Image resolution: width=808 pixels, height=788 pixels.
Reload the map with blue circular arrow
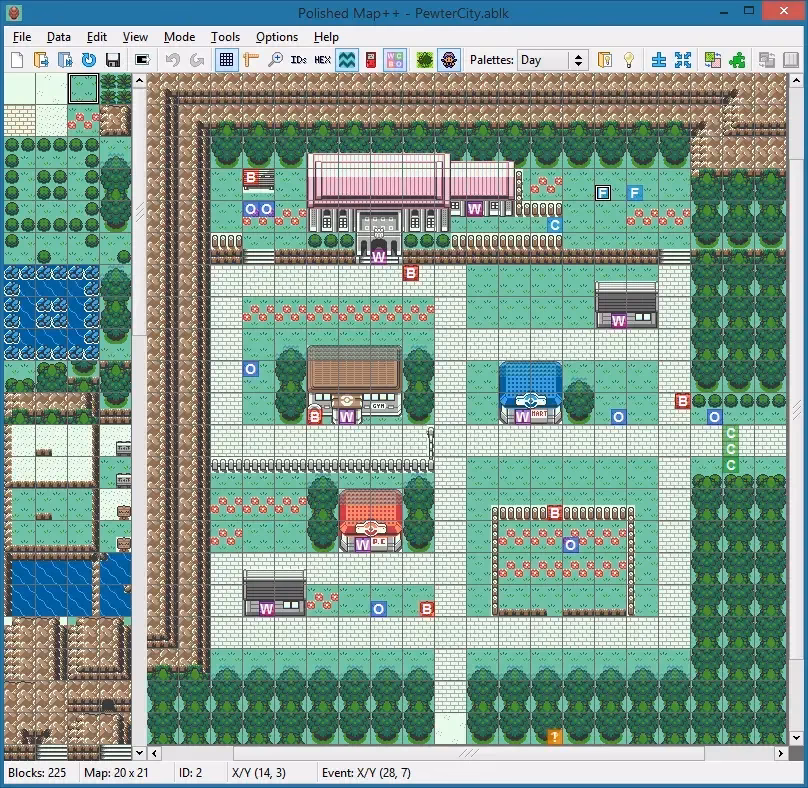coord(89,60)
